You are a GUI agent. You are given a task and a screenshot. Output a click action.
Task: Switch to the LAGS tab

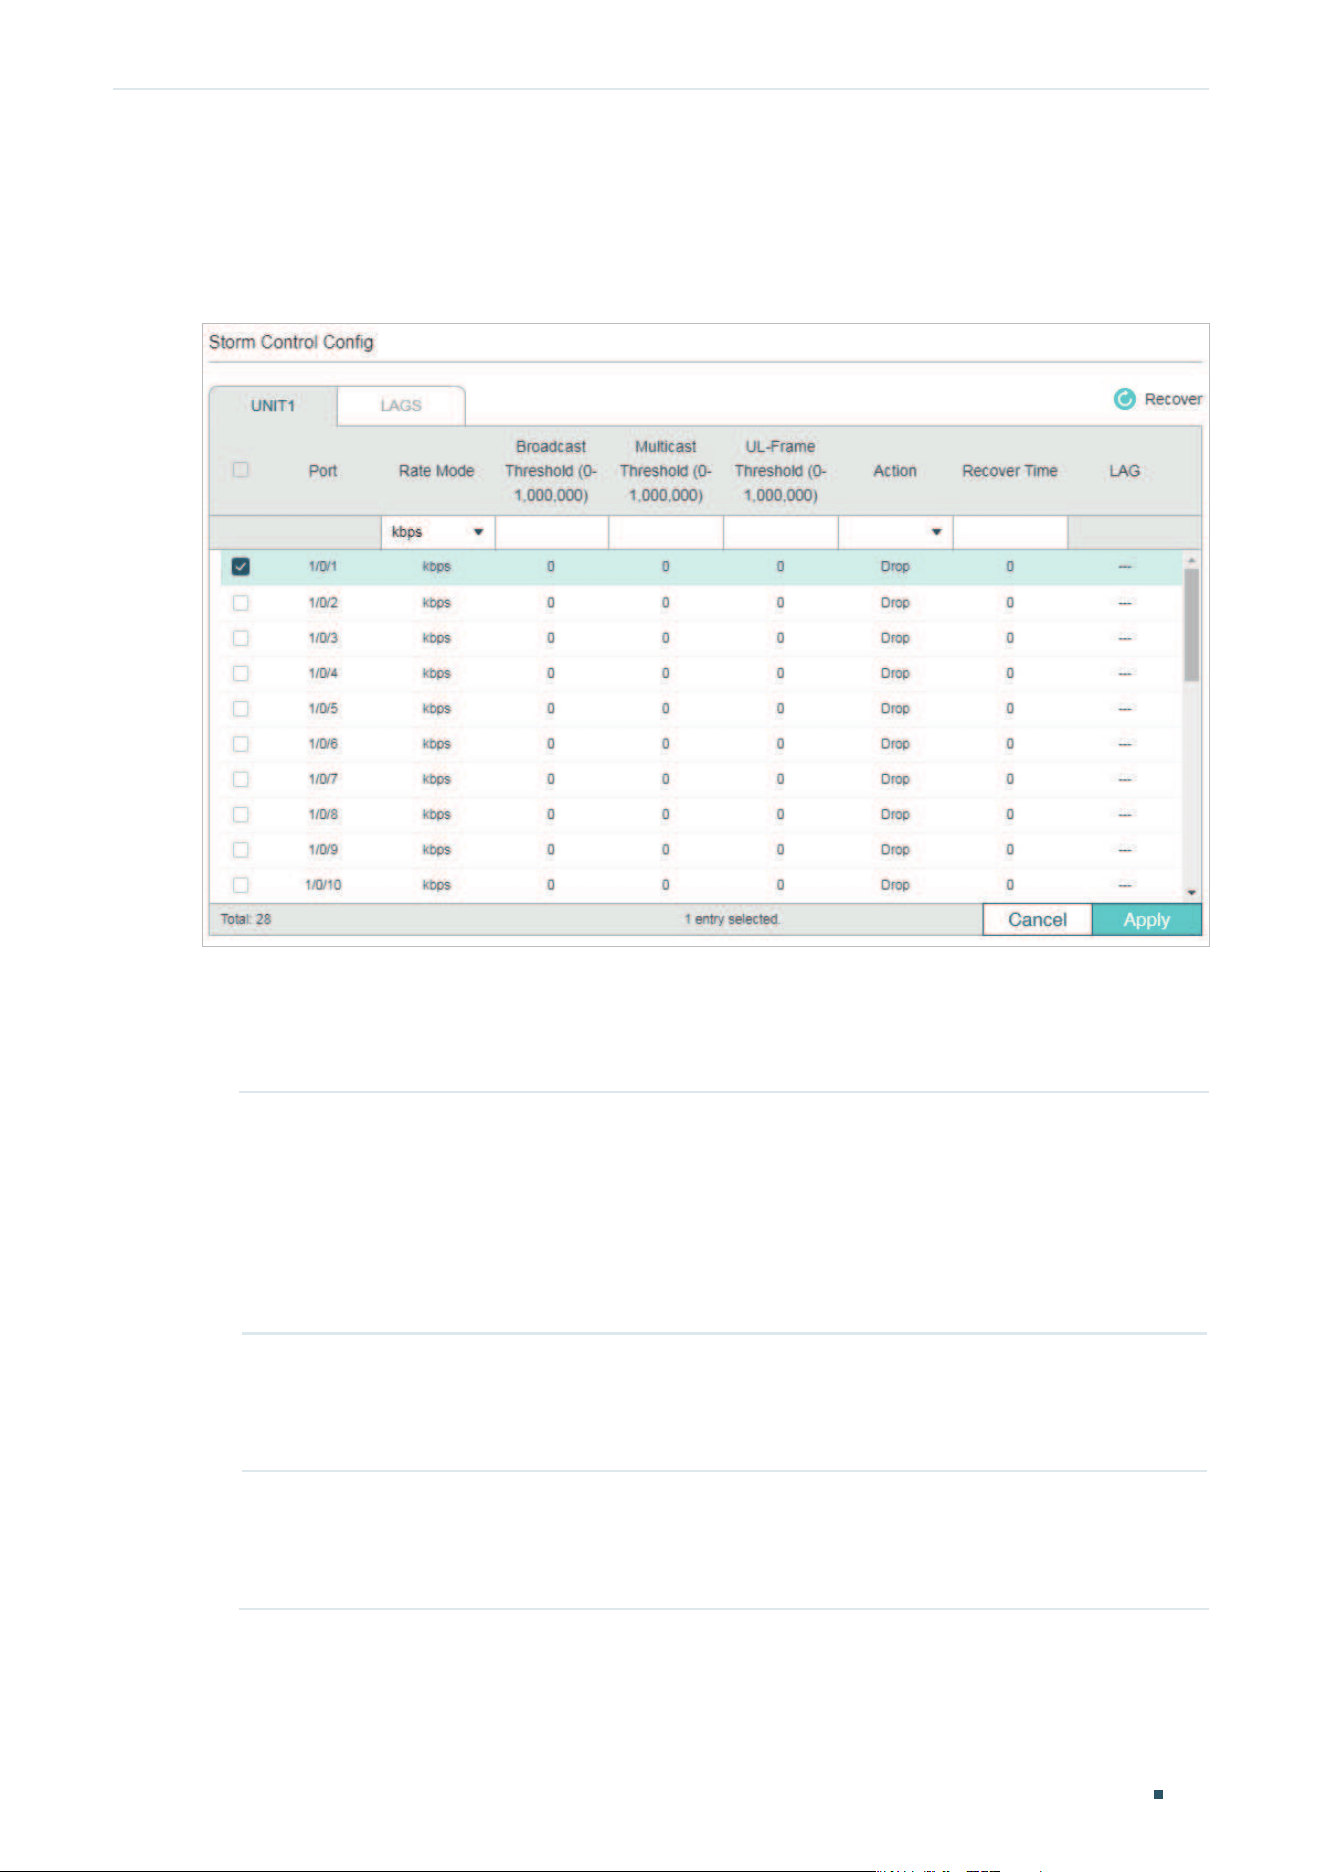[x=401, y=406]
